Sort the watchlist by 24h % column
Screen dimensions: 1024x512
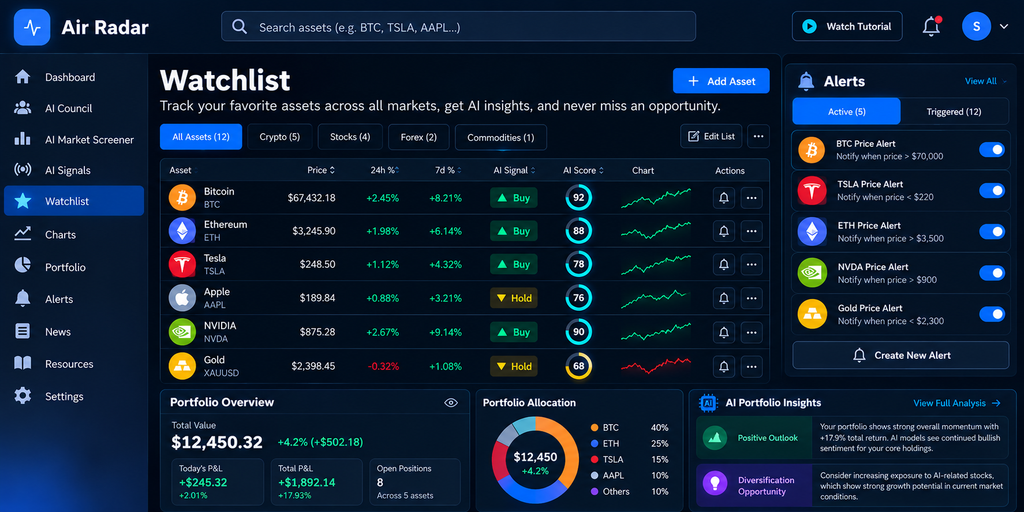point(385,170)
